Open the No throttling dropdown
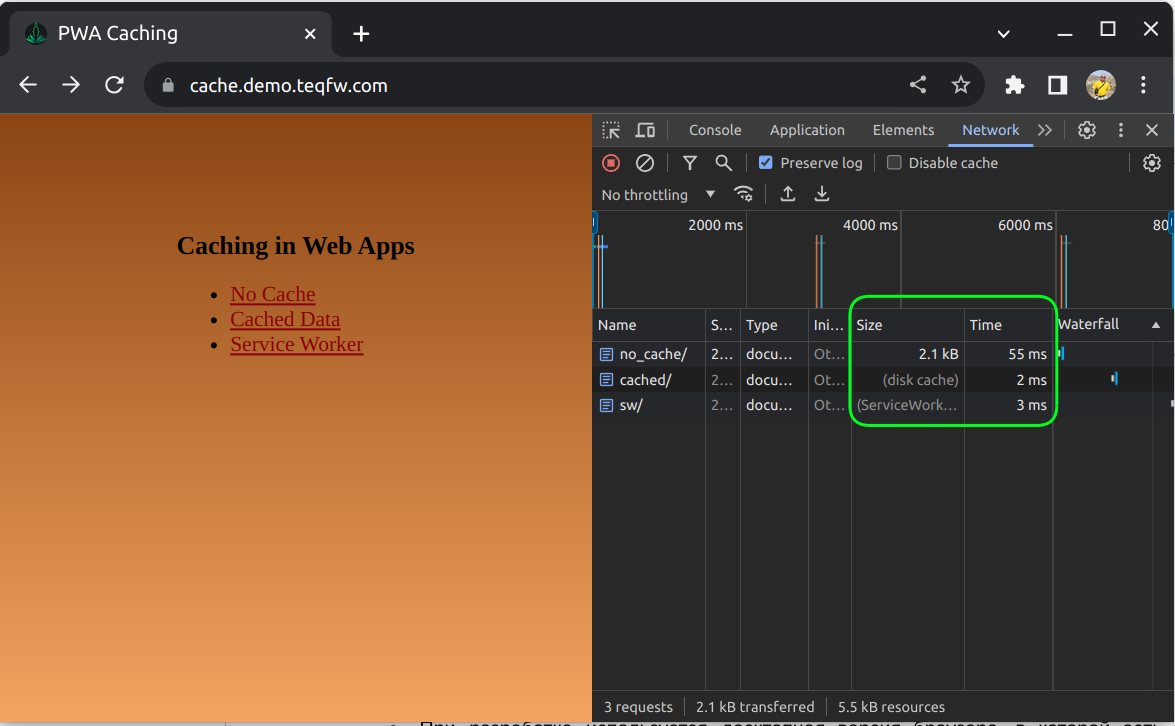 tap(658, 195)
